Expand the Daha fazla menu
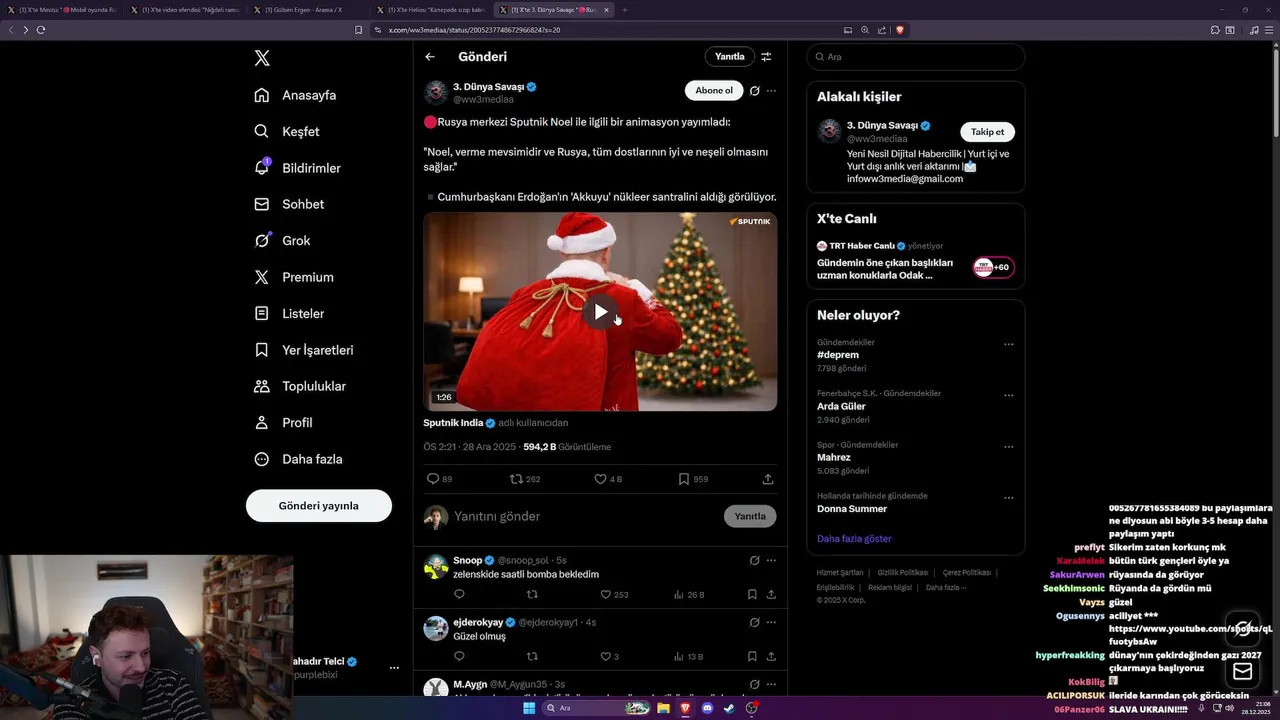 [298, 459]
